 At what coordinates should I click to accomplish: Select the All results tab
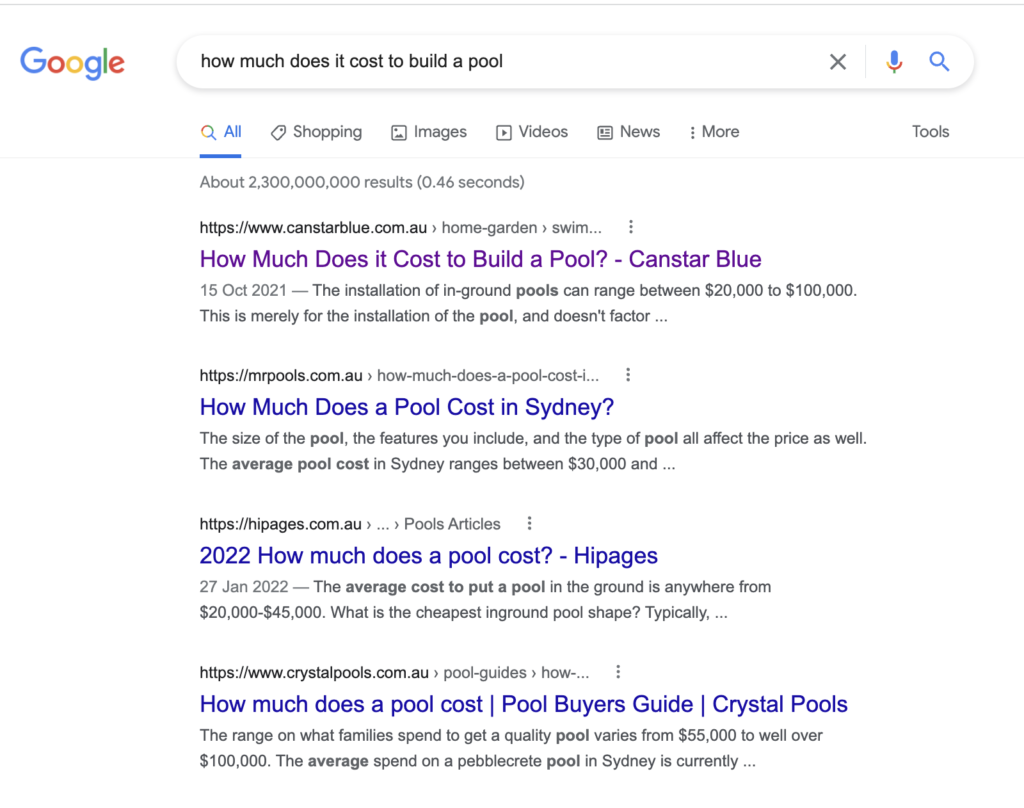pos(221,132)
